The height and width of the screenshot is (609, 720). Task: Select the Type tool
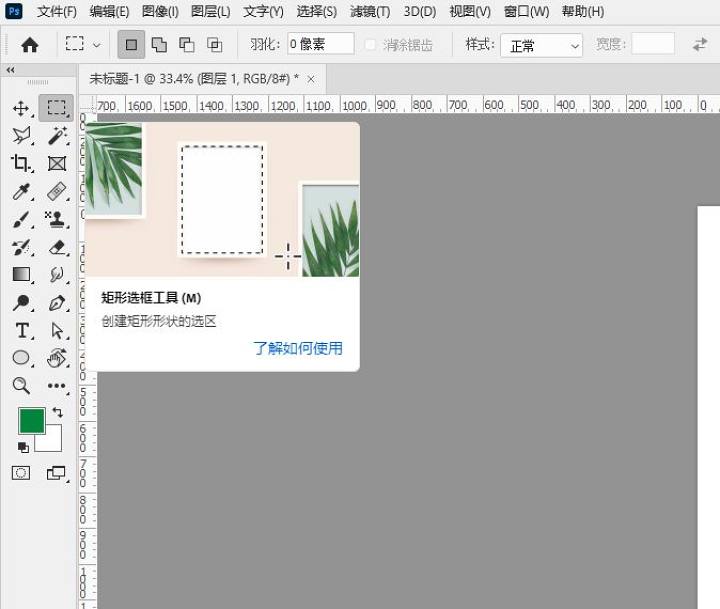(22, 331)
